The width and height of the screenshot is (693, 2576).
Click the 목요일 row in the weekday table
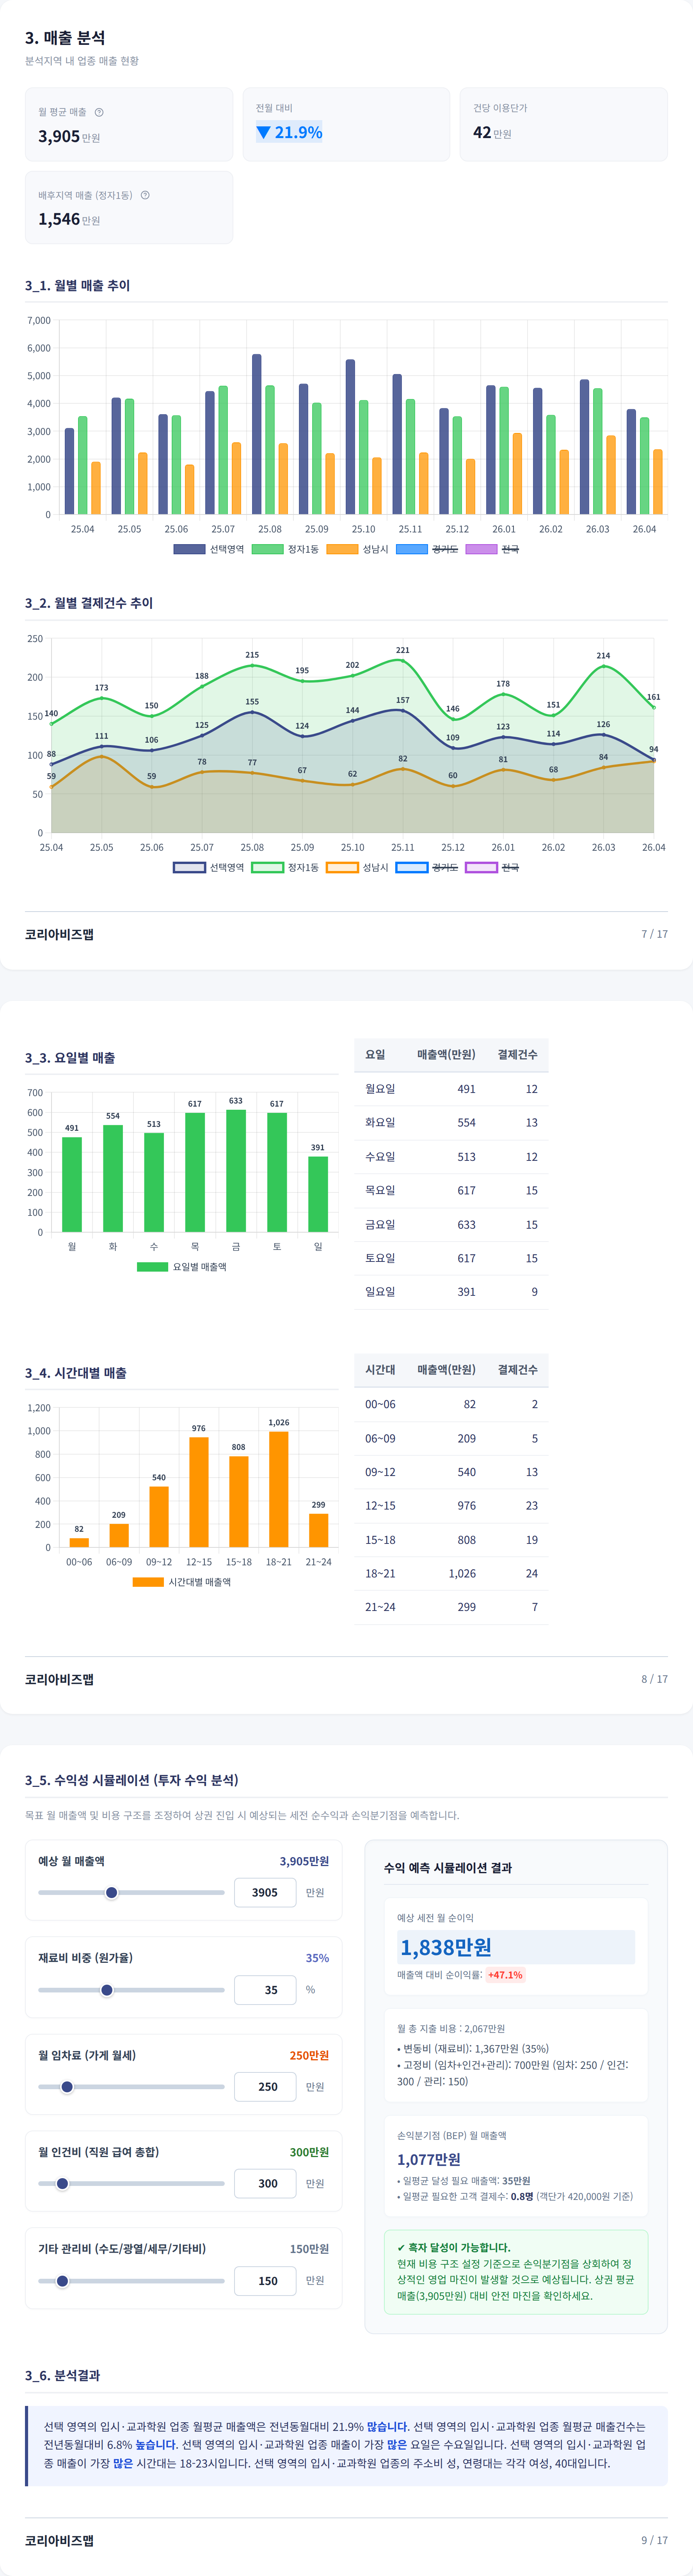tap(451, 1190)
